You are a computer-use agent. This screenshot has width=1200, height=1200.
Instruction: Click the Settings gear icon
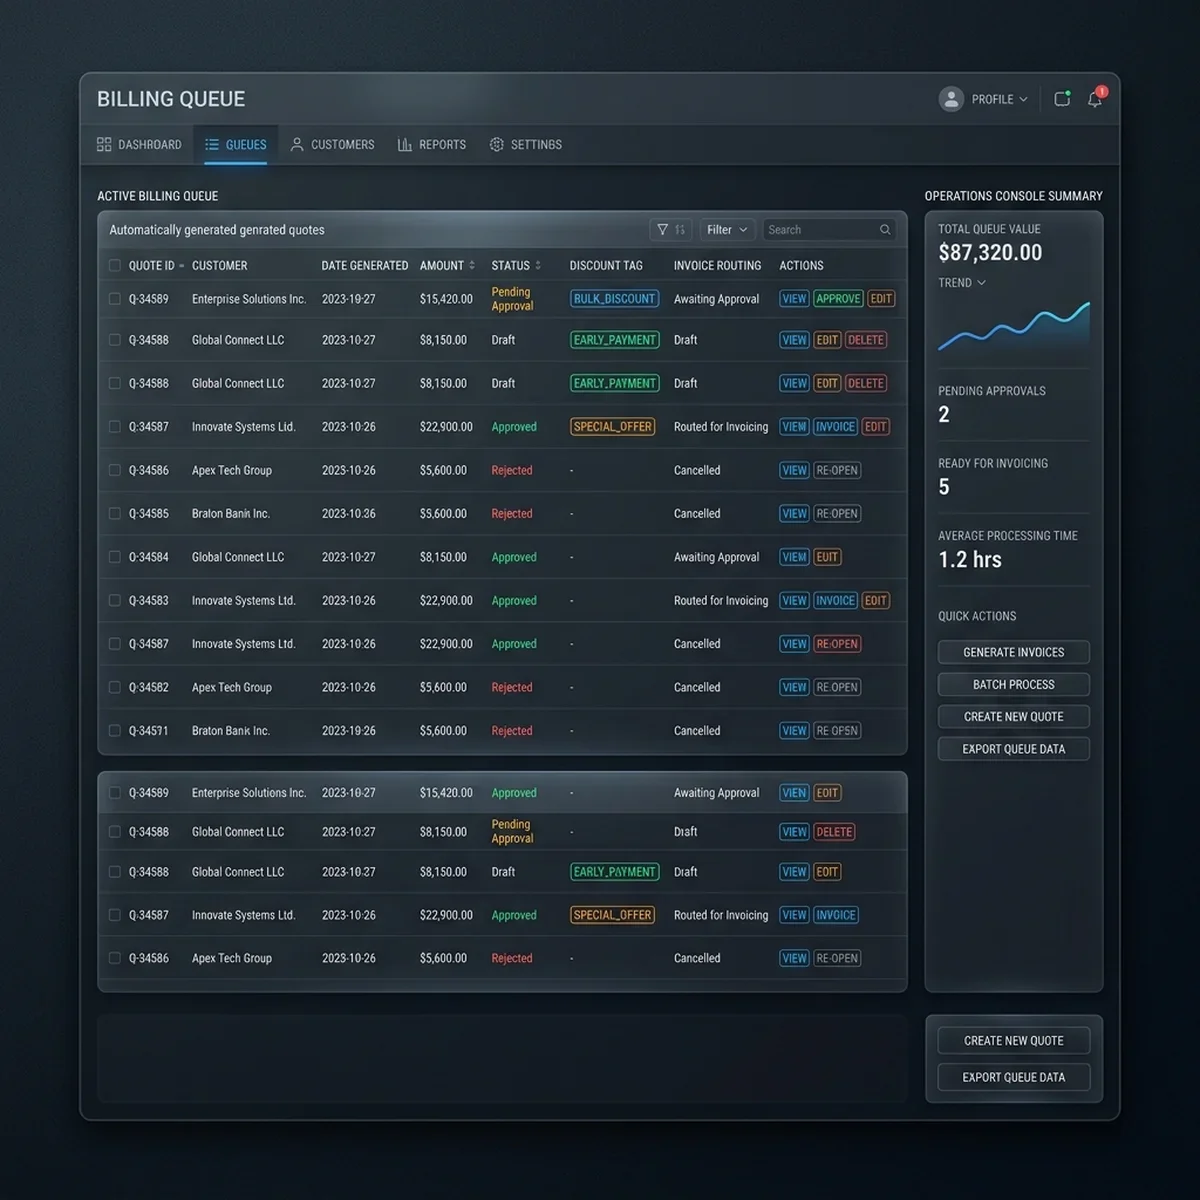click(497, 145)
